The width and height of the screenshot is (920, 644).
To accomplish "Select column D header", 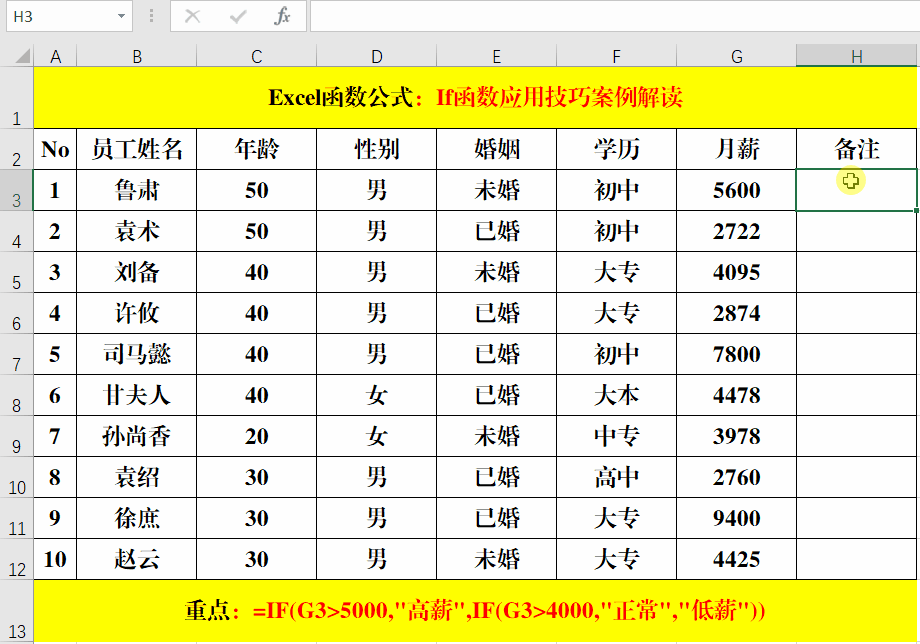I will 377,56.
